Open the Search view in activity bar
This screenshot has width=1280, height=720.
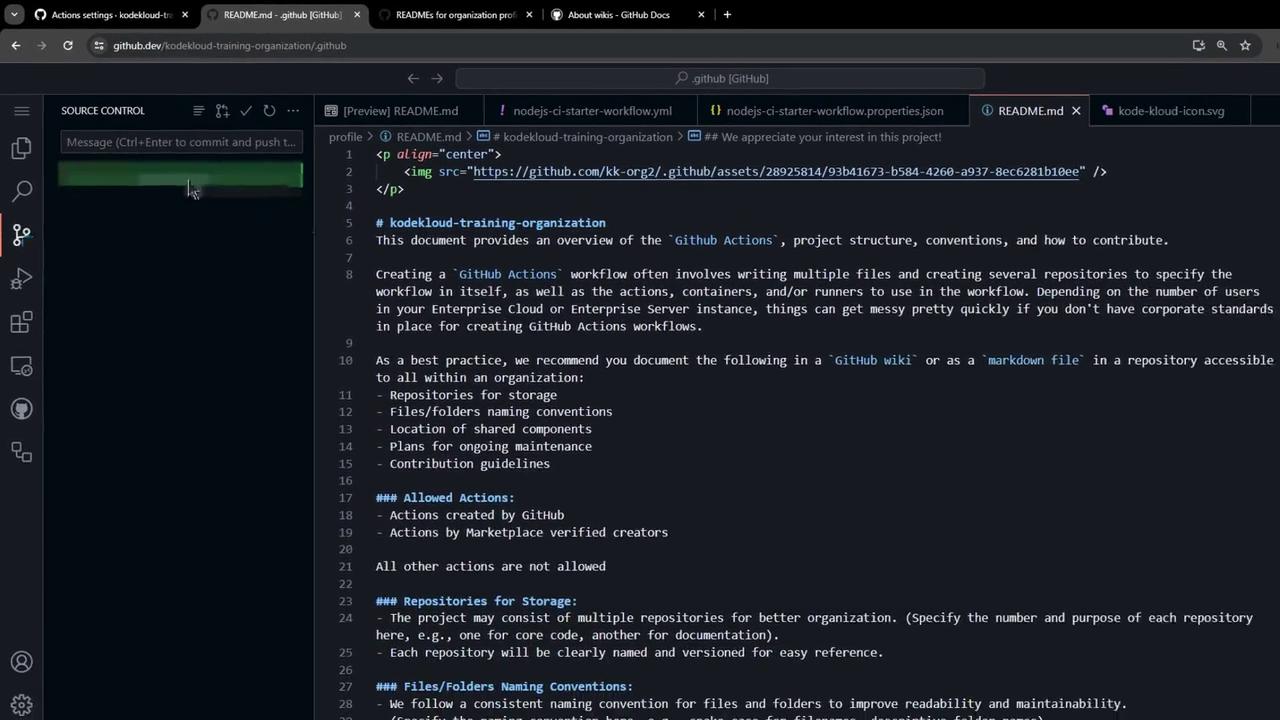point(21,191)
